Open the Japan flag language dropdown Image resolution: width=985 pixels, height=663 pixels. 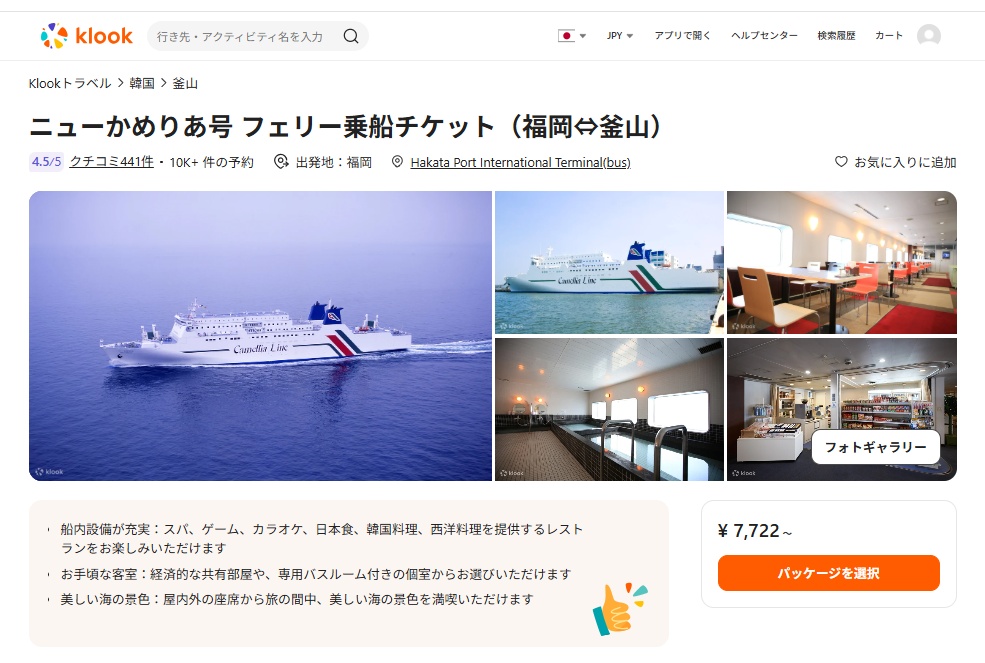(572, 36)
